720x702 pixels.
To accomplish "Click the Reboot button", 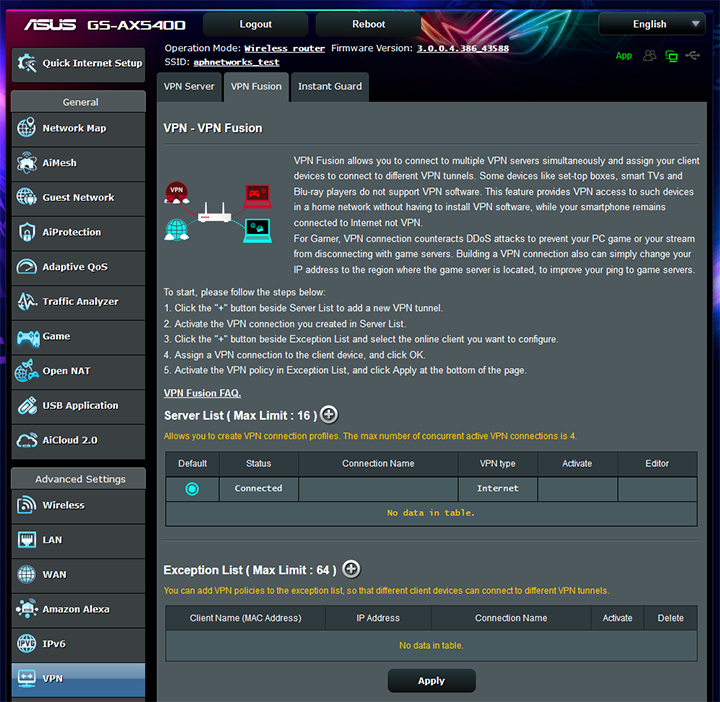I will [368, 24].
